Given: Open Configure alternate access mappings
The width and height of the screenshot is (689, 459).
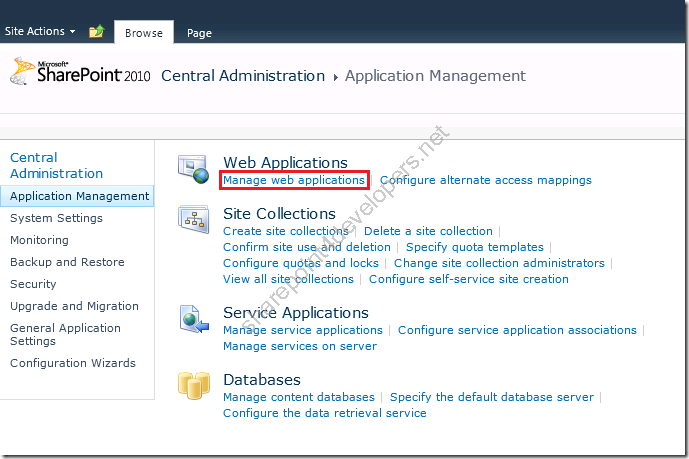Looking at the screenshot, I should [486, 180].
